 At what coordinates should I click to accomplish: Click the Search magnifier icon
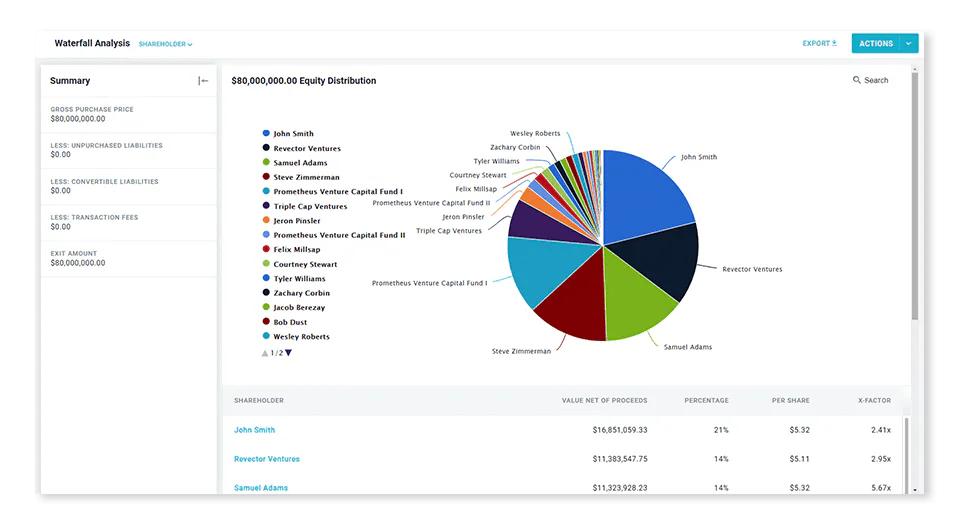[x=857, y=80]
